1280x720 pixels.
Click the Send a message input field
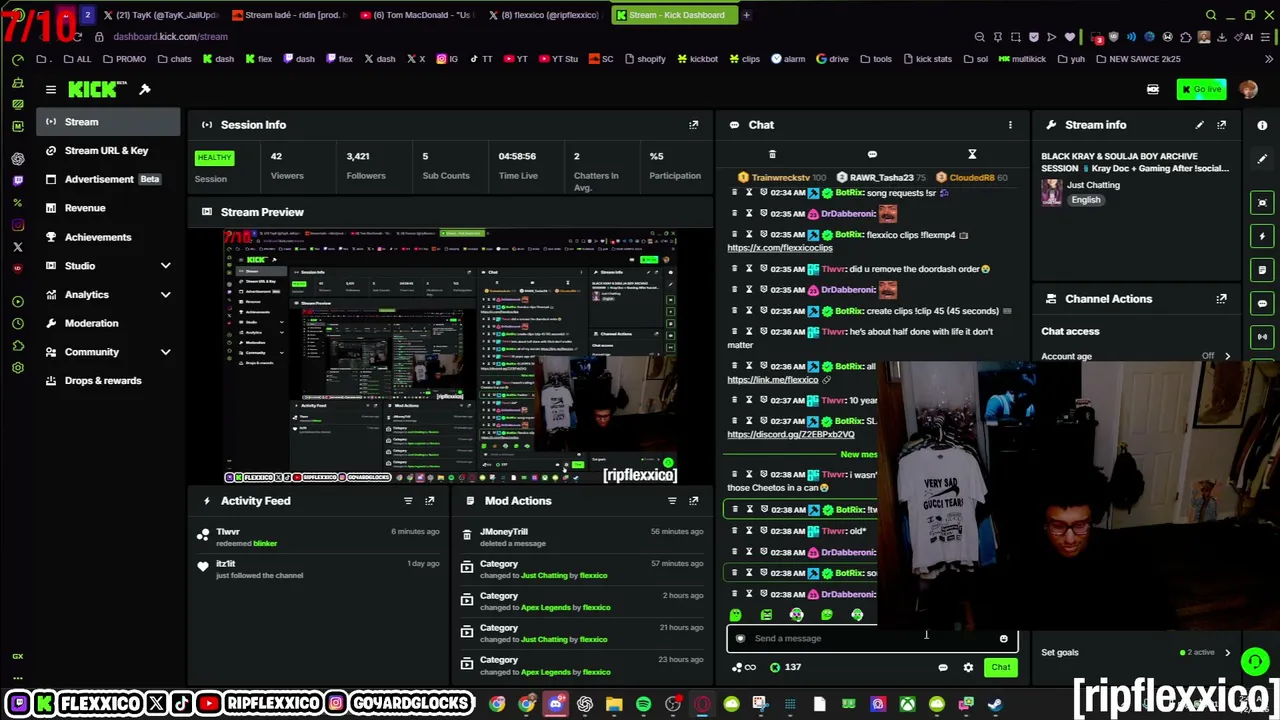[871, 639]
